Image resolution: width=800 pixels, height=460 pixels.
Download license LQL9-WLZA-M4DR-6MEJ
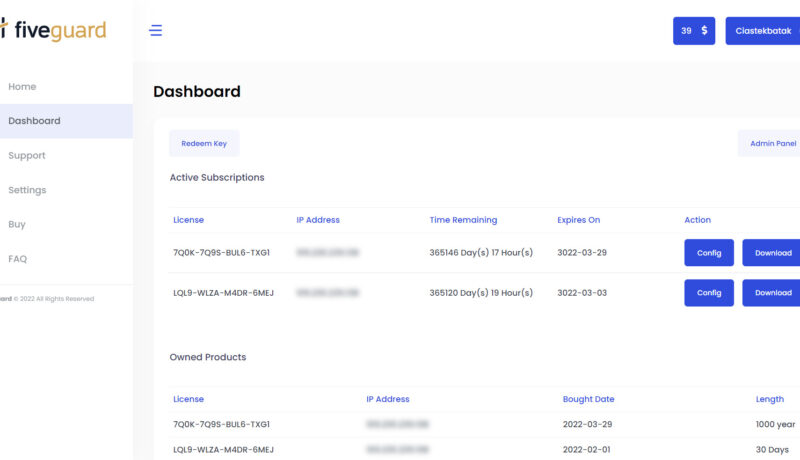[772, 293]
